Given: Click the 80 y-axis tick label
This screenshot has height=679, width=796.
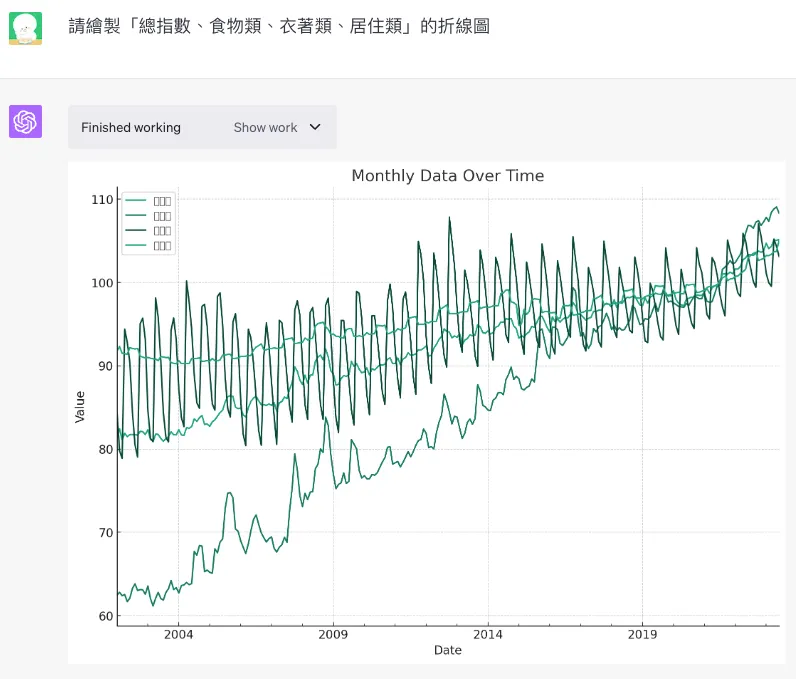Looking at the screenshot, I should coord(106,450).
